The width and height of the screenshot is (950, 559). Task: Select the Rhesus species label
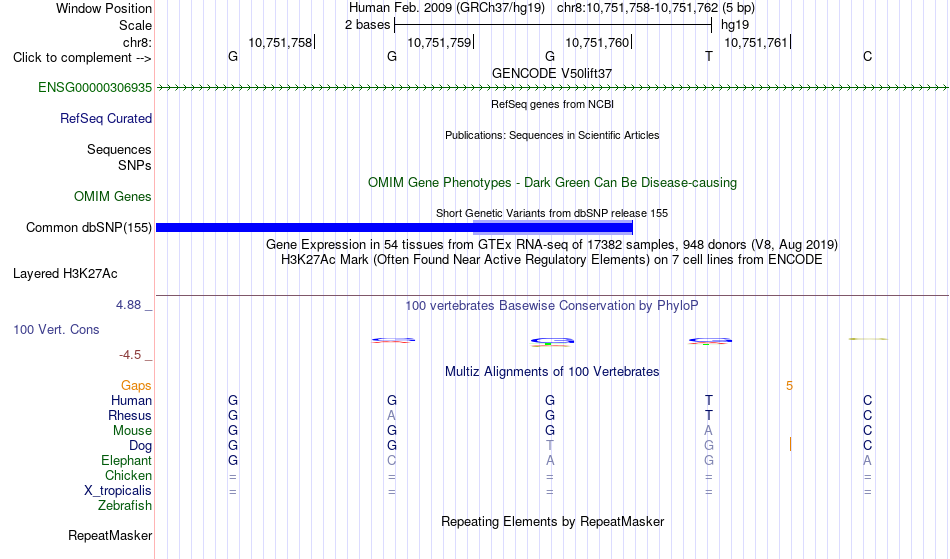130,415
